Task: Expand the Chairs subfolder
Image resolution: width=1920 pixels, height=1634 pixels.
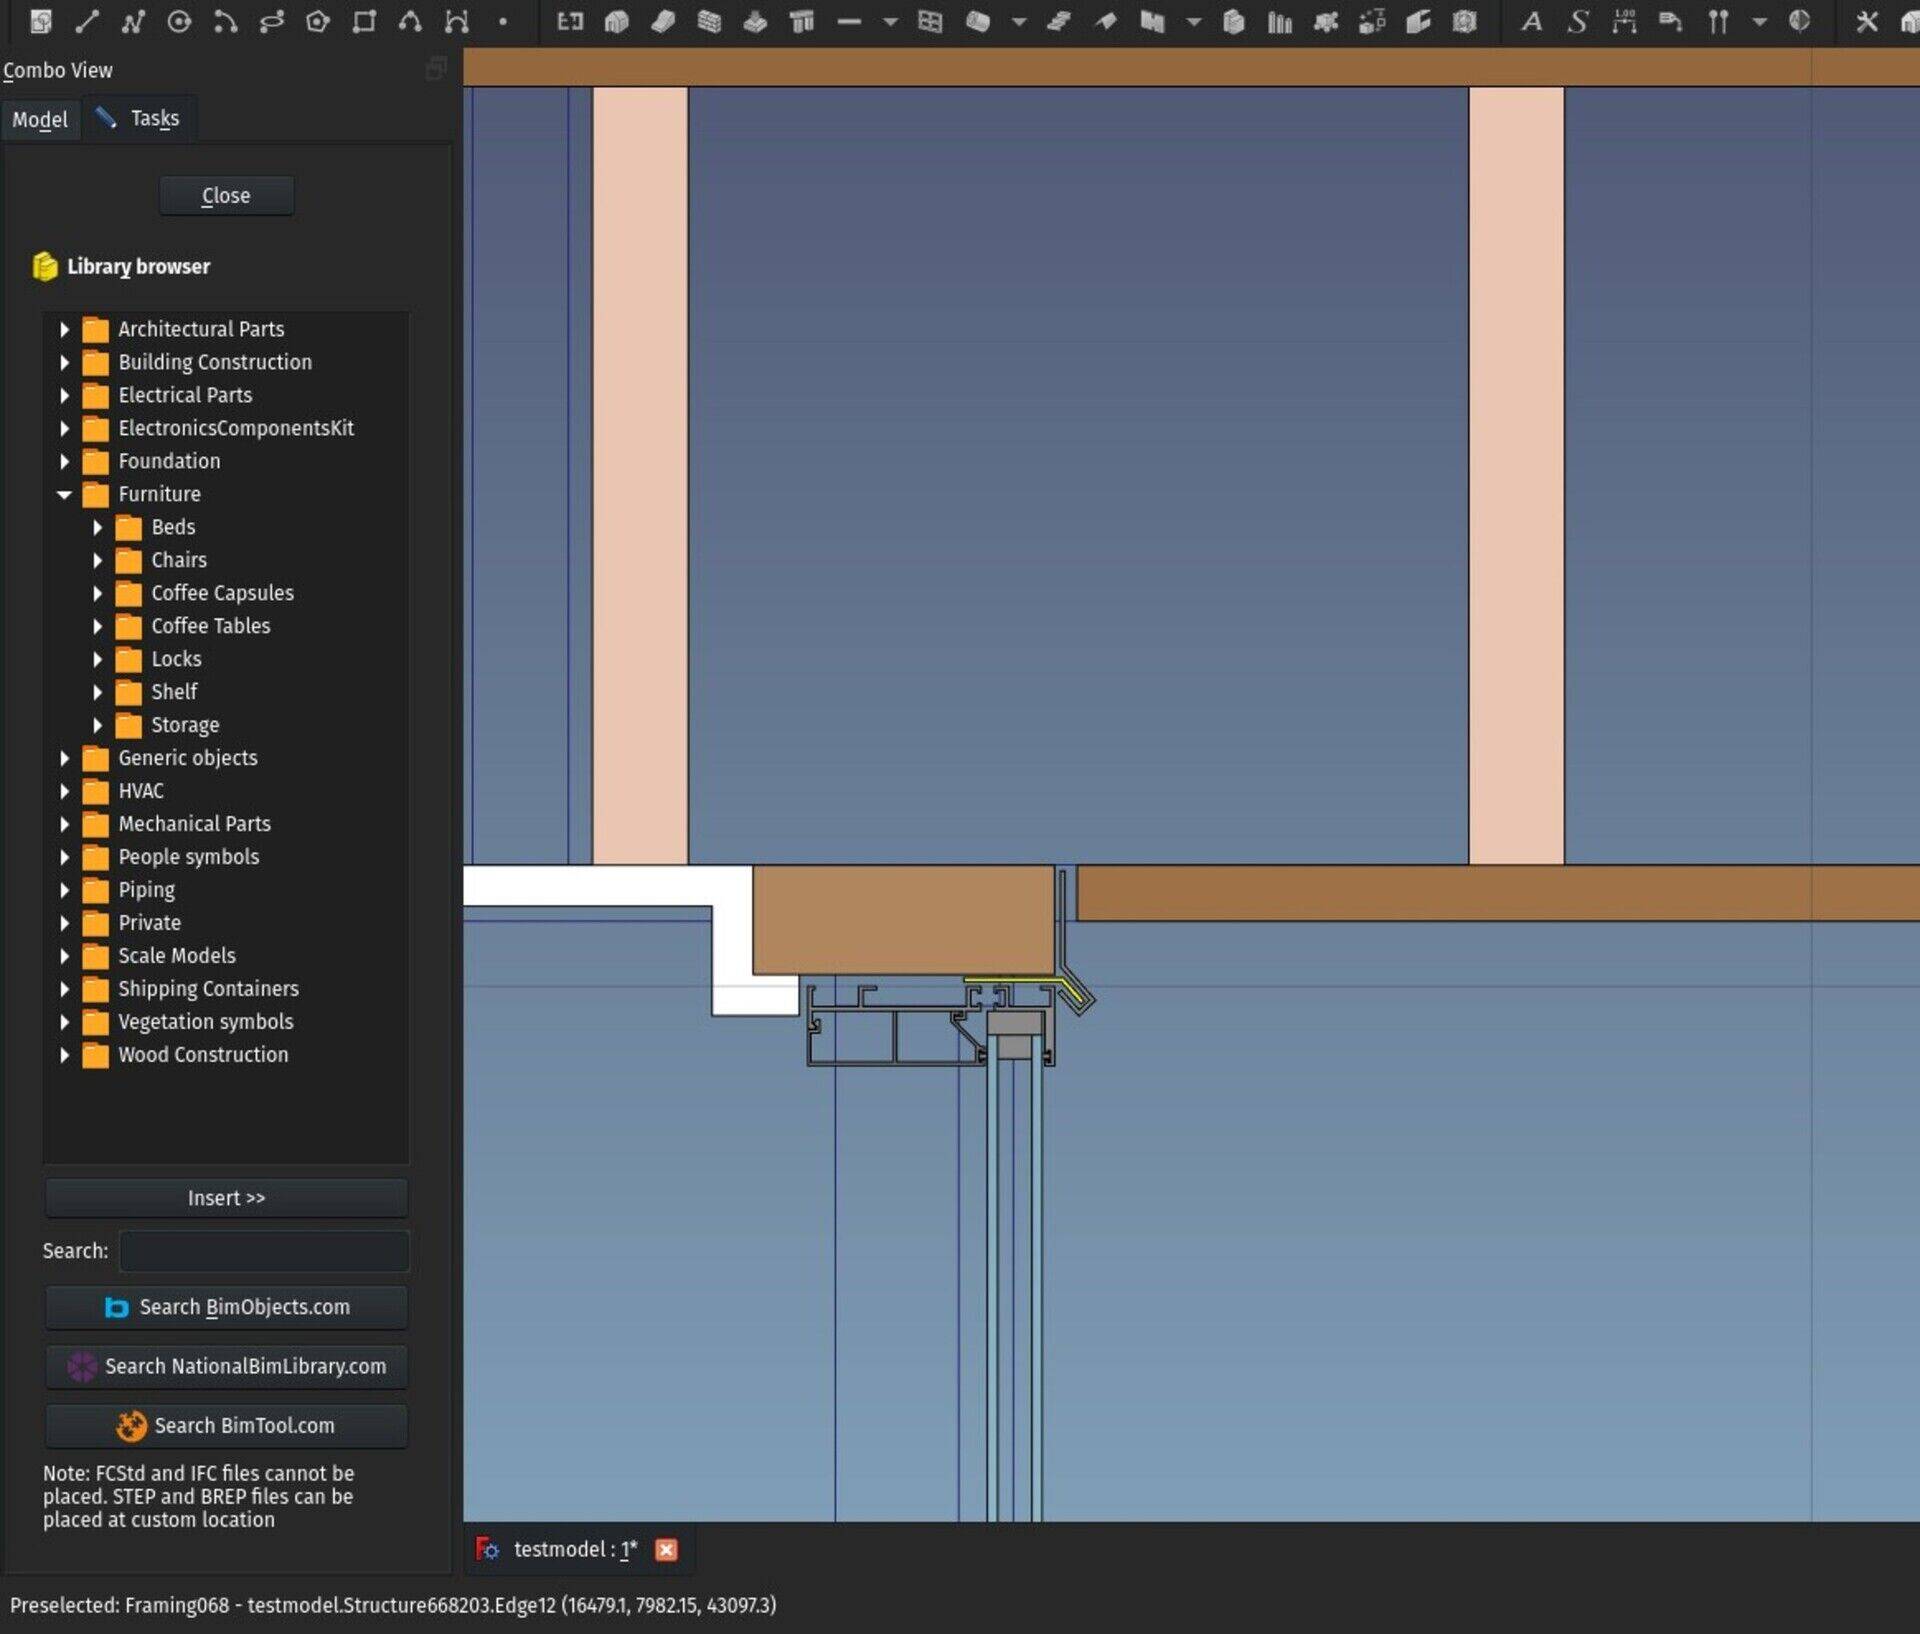Action: tap(98, 560)
